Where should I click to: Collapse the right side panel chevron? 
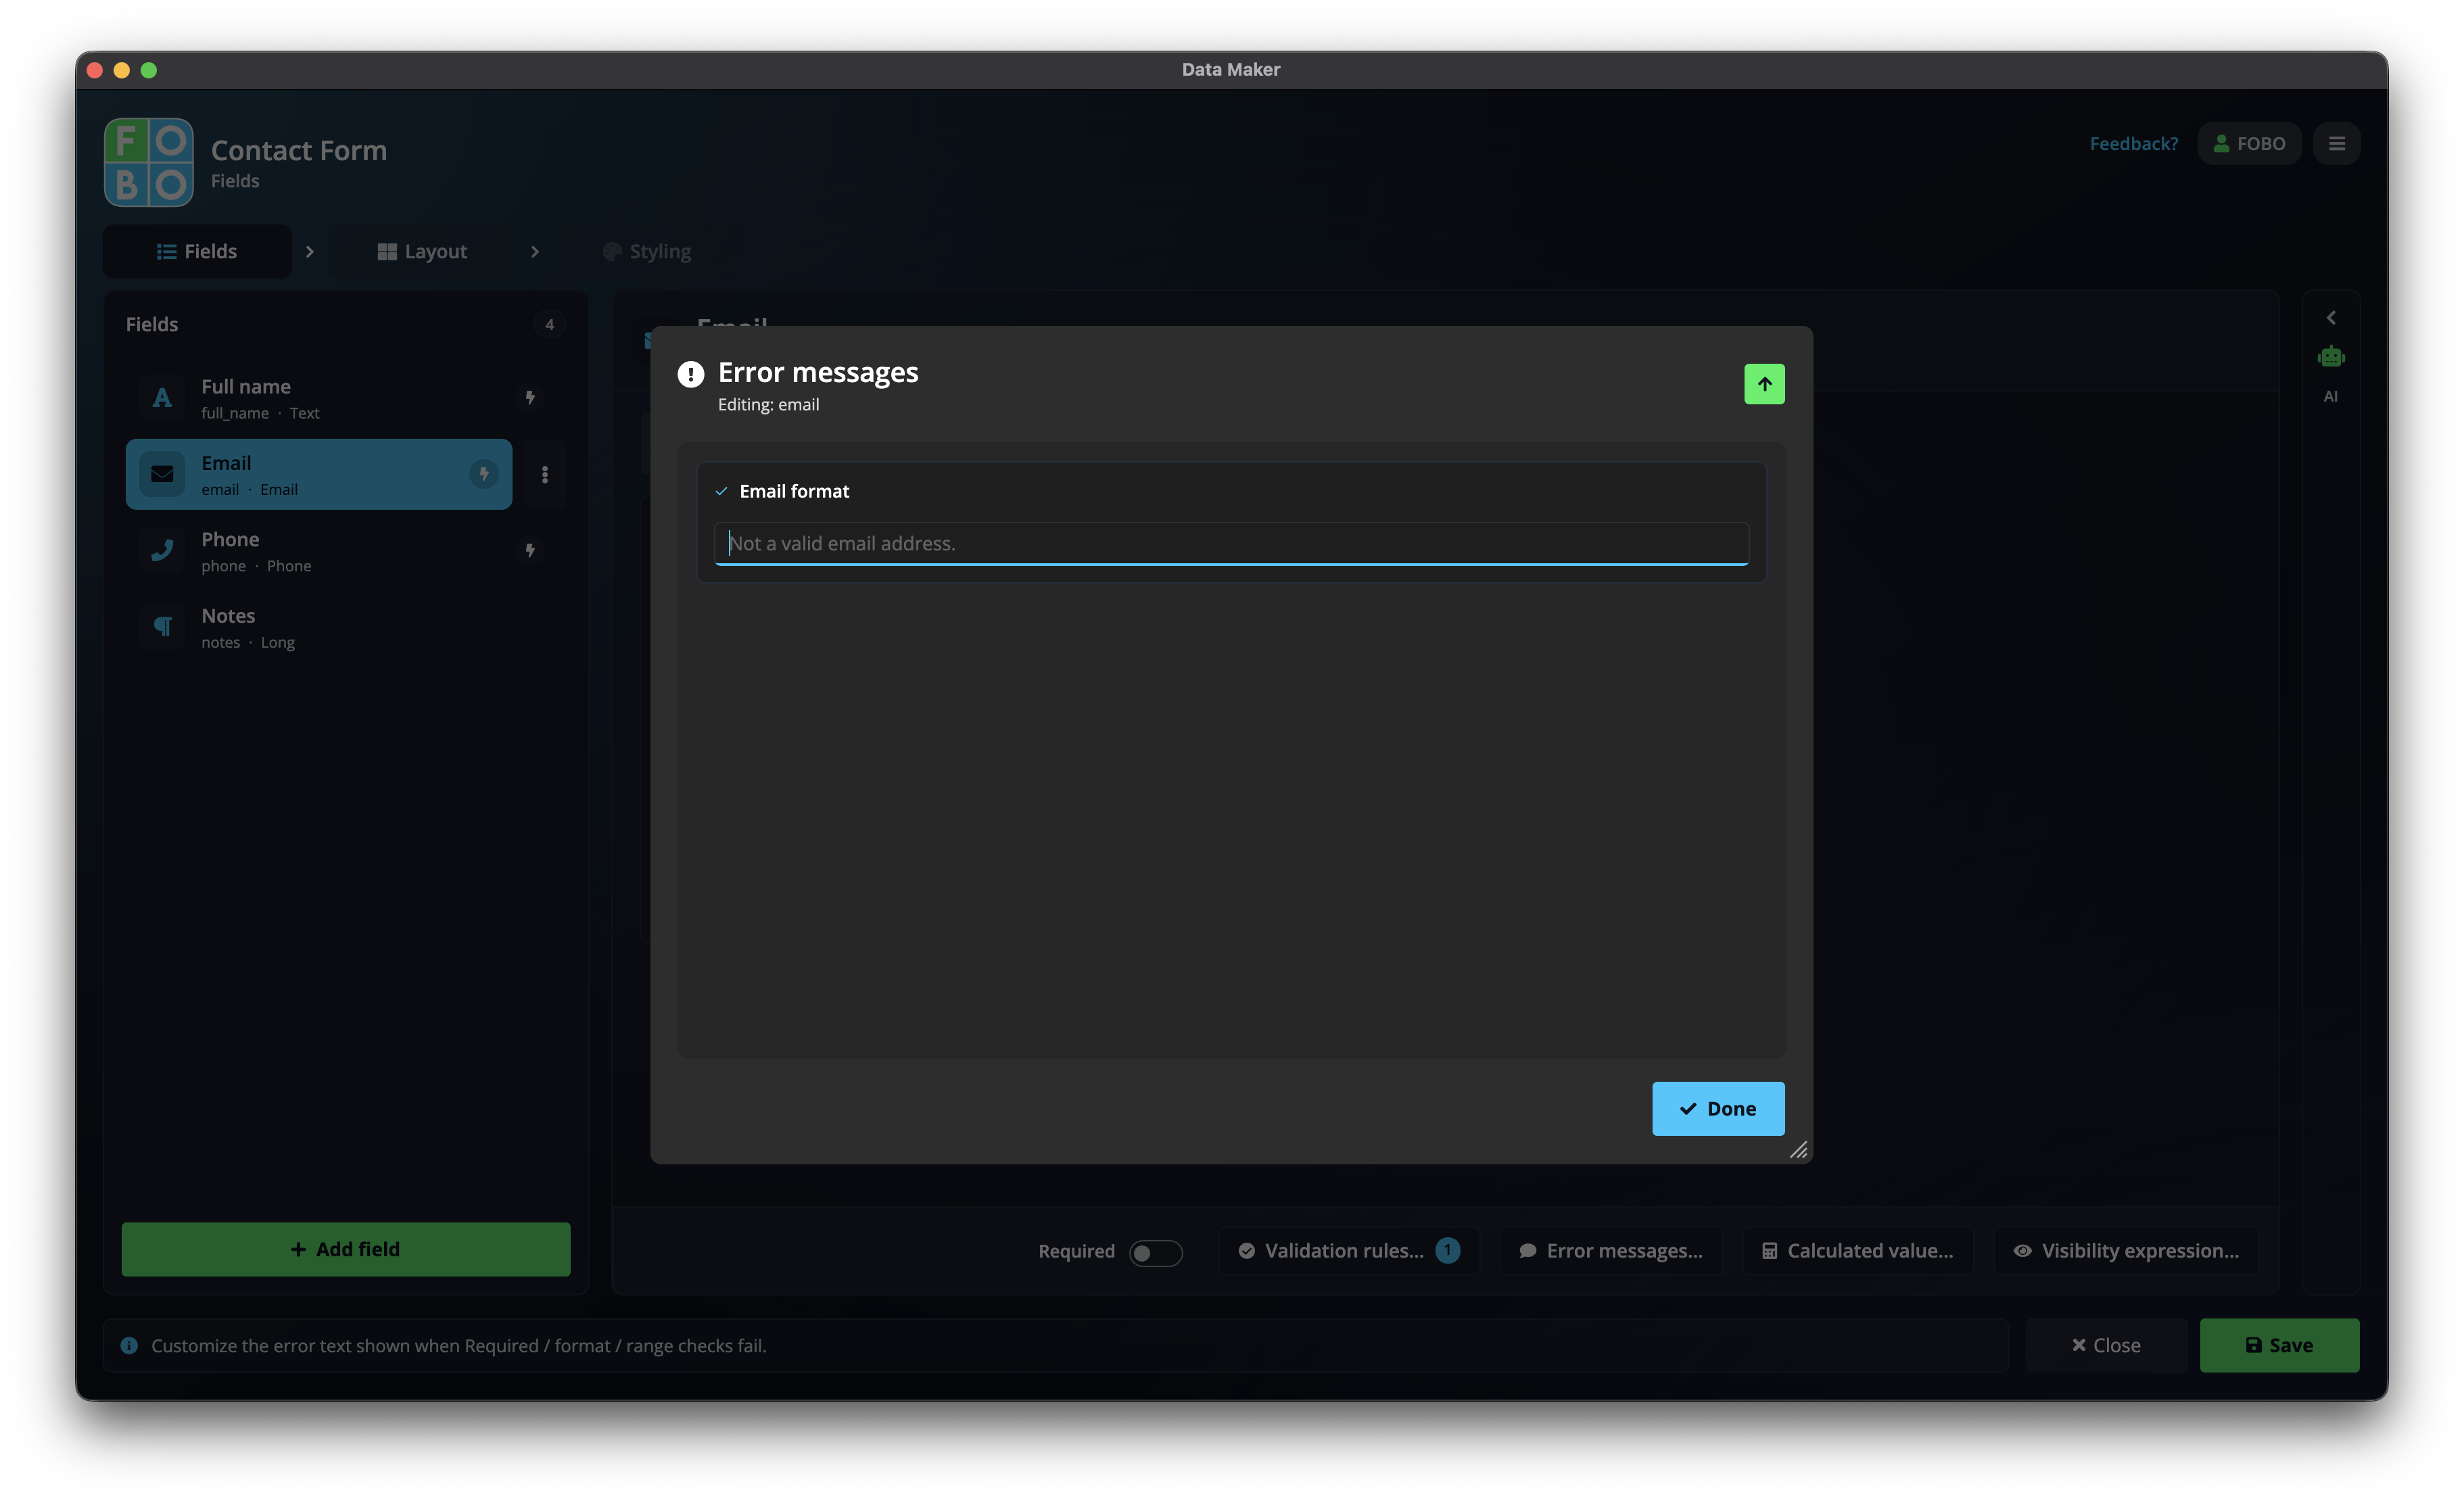(x=2330, y=318)
